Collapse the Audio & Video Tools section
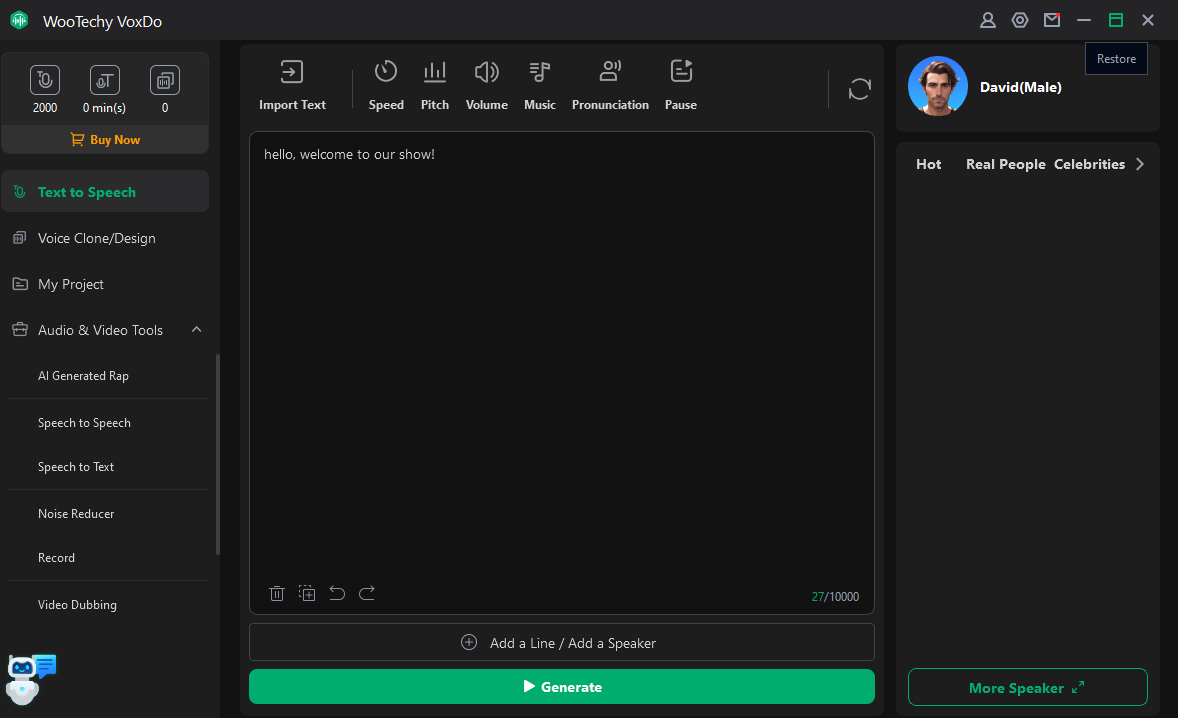1178x718 pixels. (x=197, y=330)
